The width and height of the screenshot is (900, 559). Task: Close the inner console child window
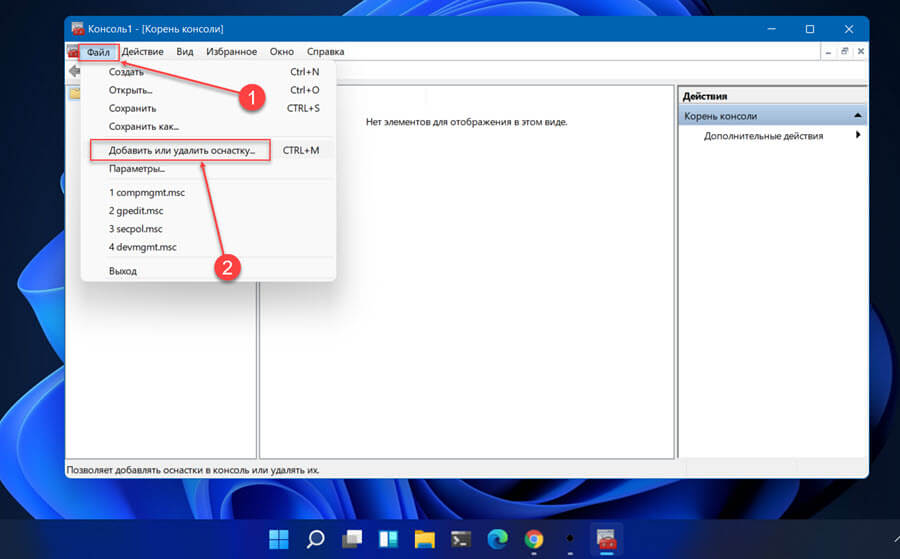(x=860, y=52)
